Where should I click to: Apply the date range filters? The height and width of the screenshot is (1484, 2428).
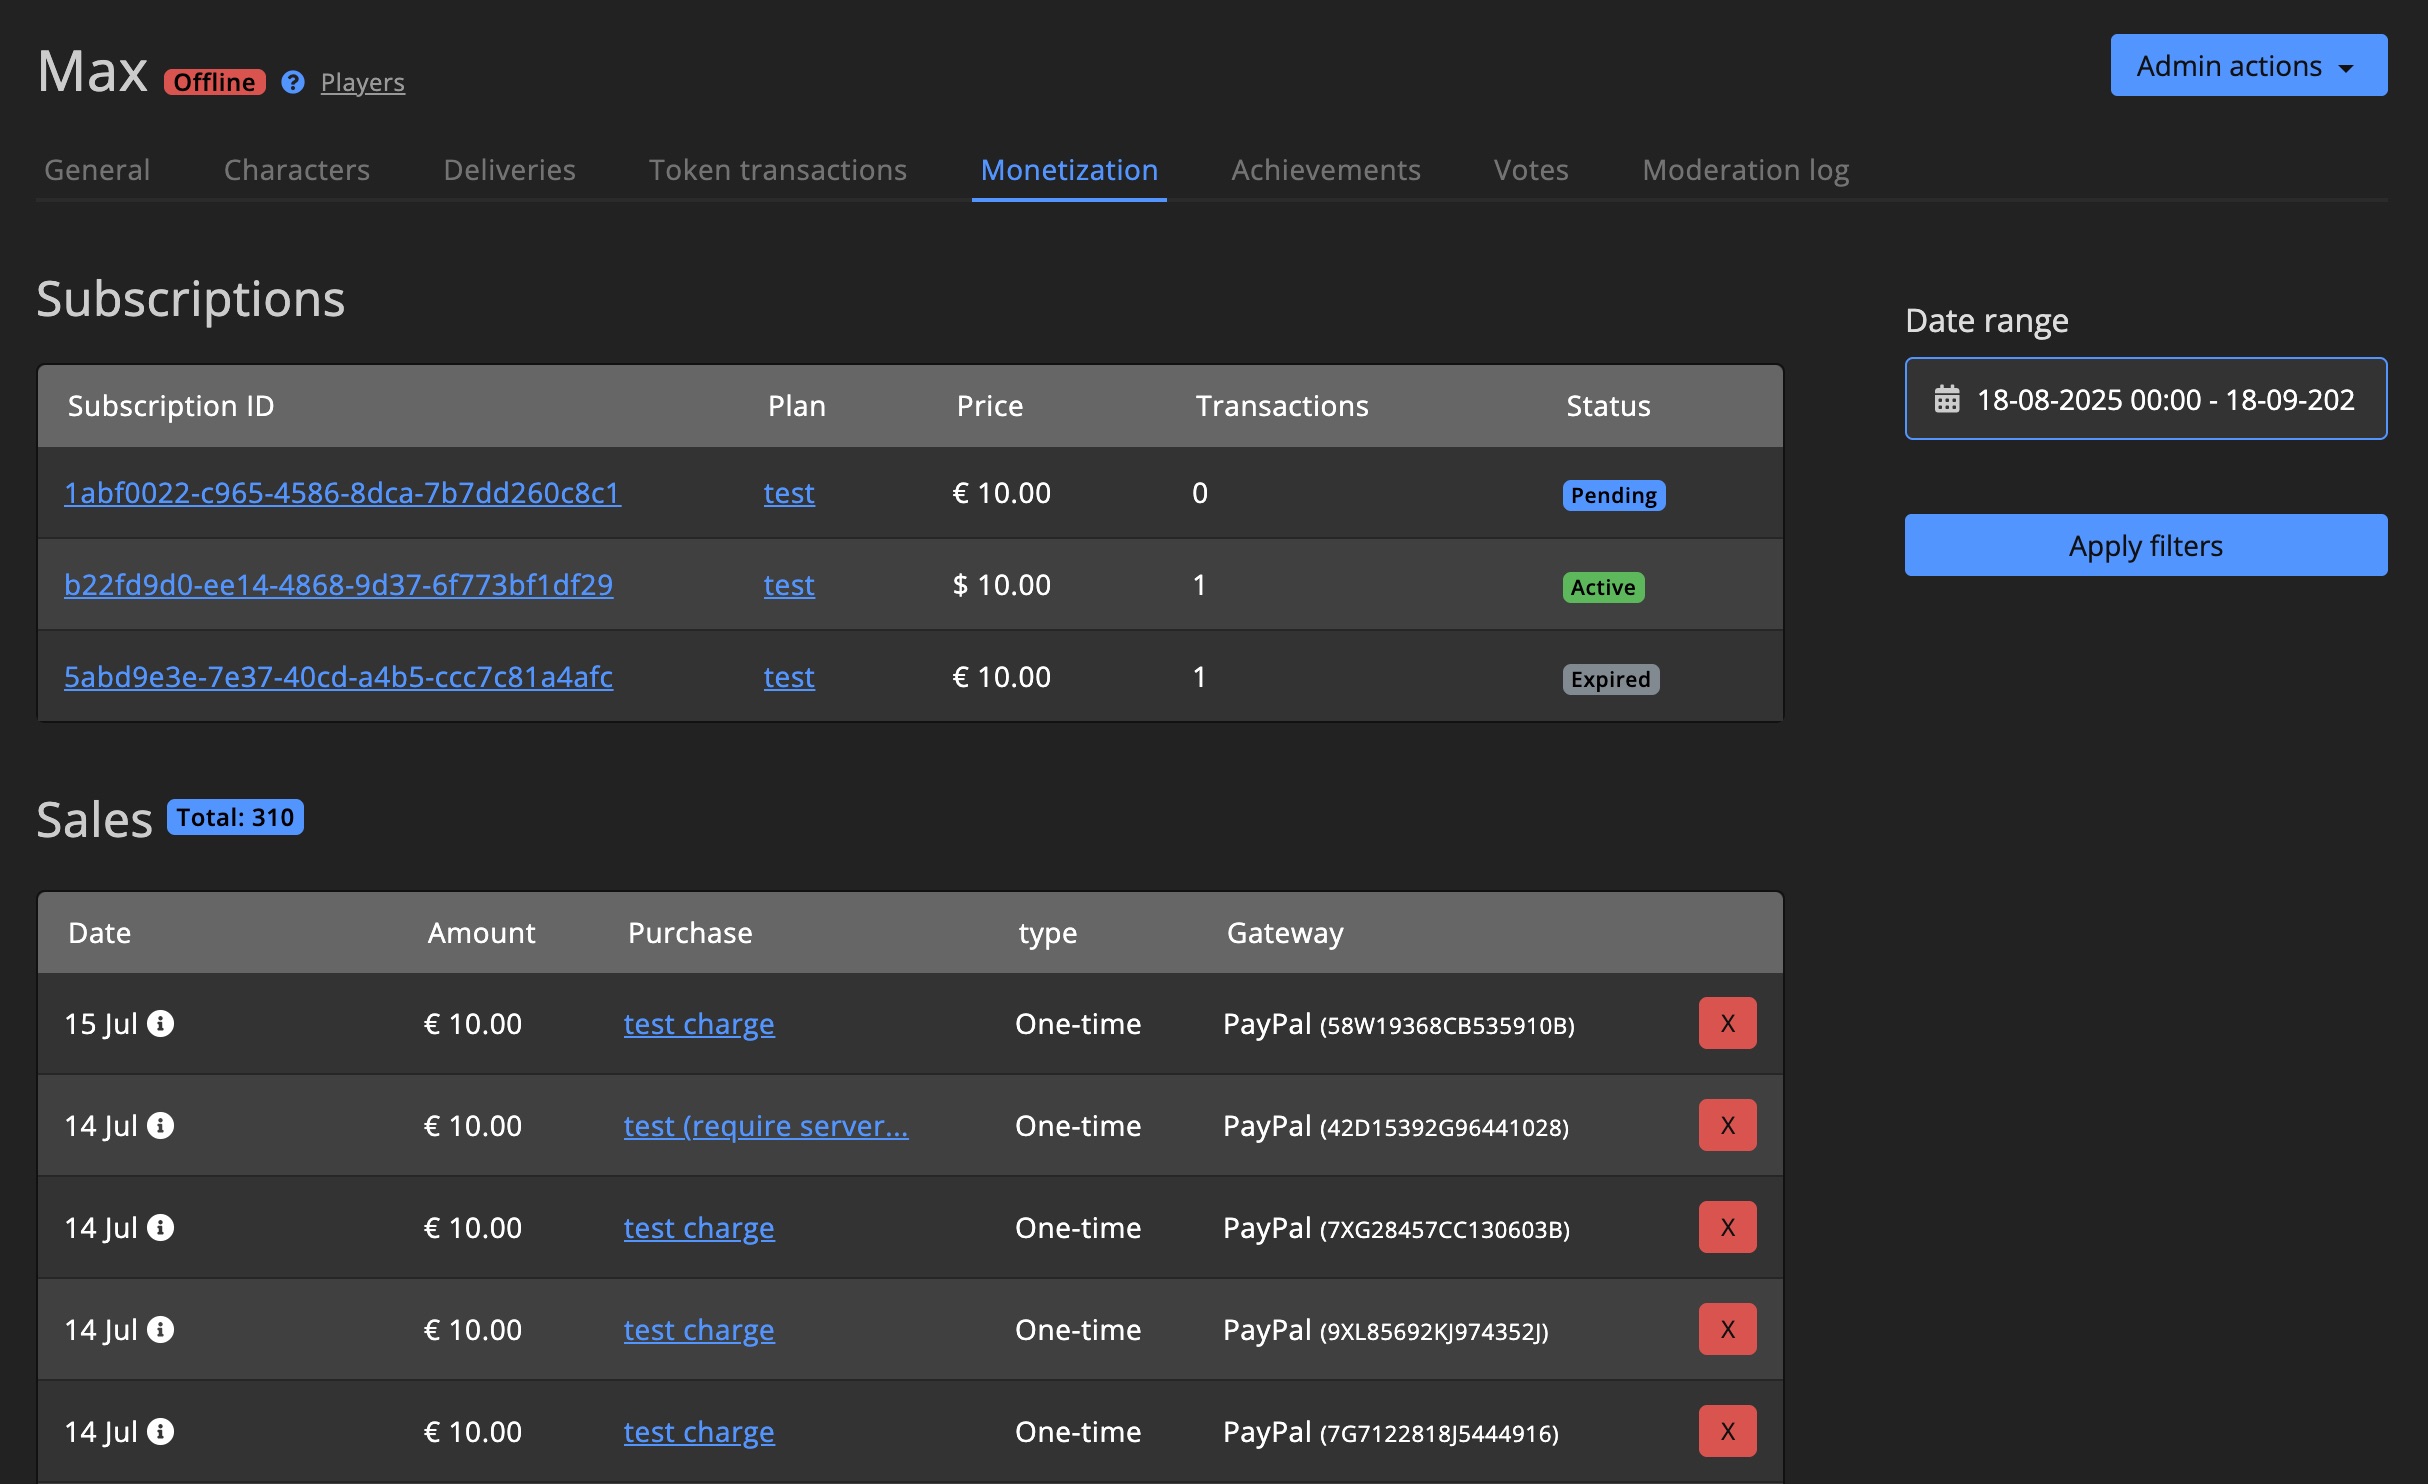point(2146,545)
